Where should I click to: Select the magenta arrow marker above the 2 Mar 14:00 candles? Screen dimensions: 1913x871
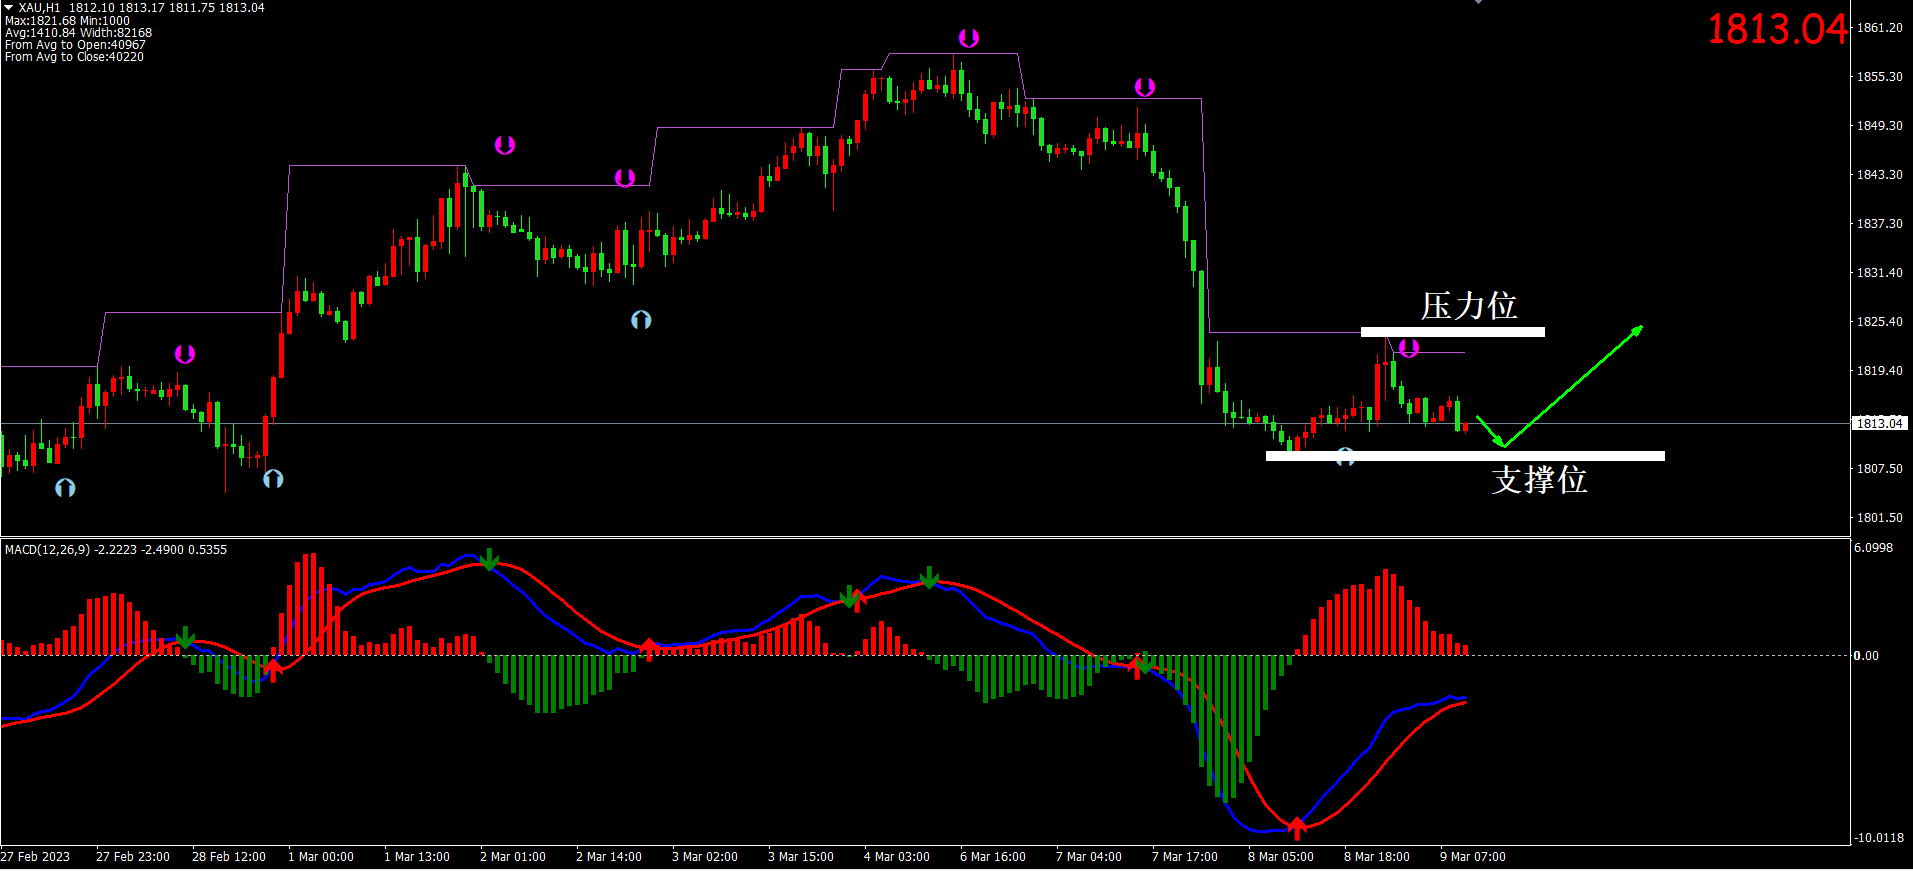click(625, 178)
